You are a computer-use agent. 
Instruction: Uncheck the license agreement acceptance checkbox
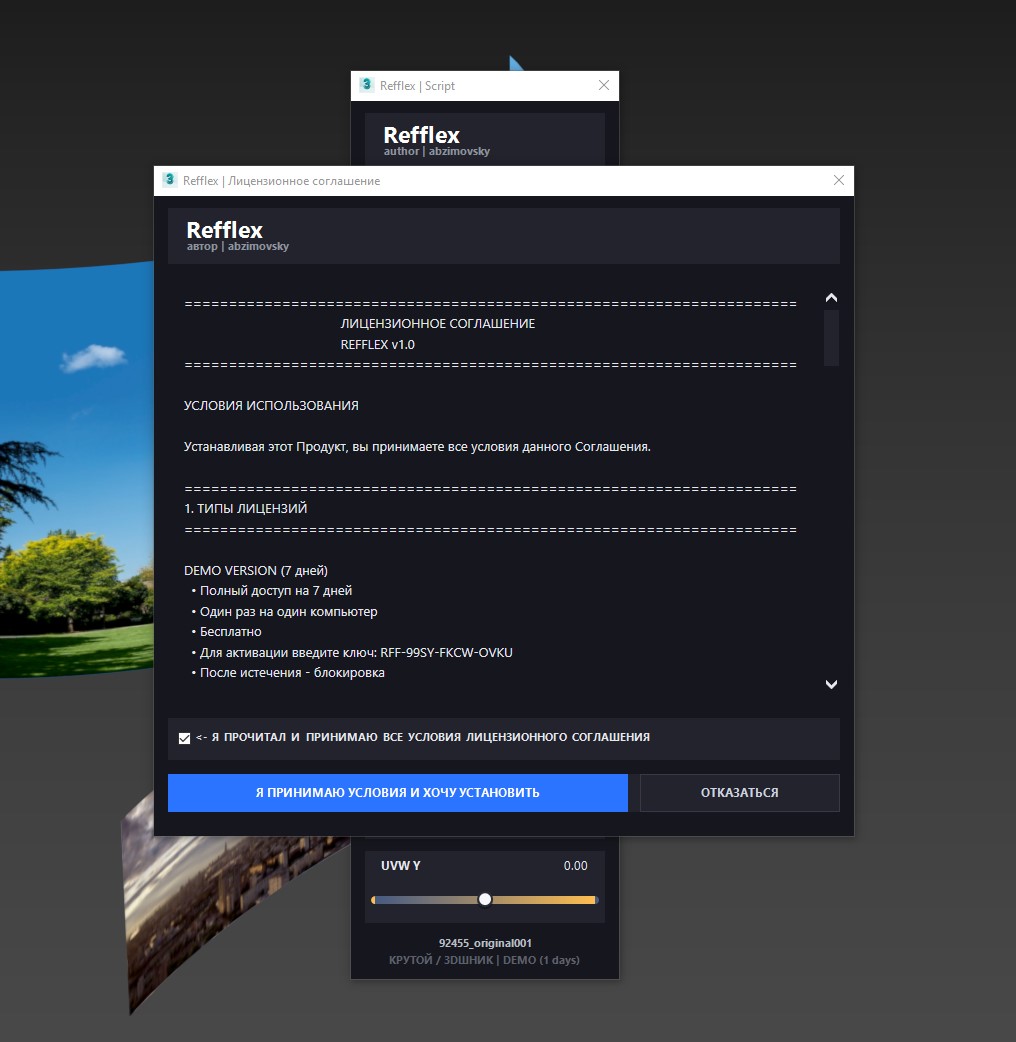[x=184, y=738]
